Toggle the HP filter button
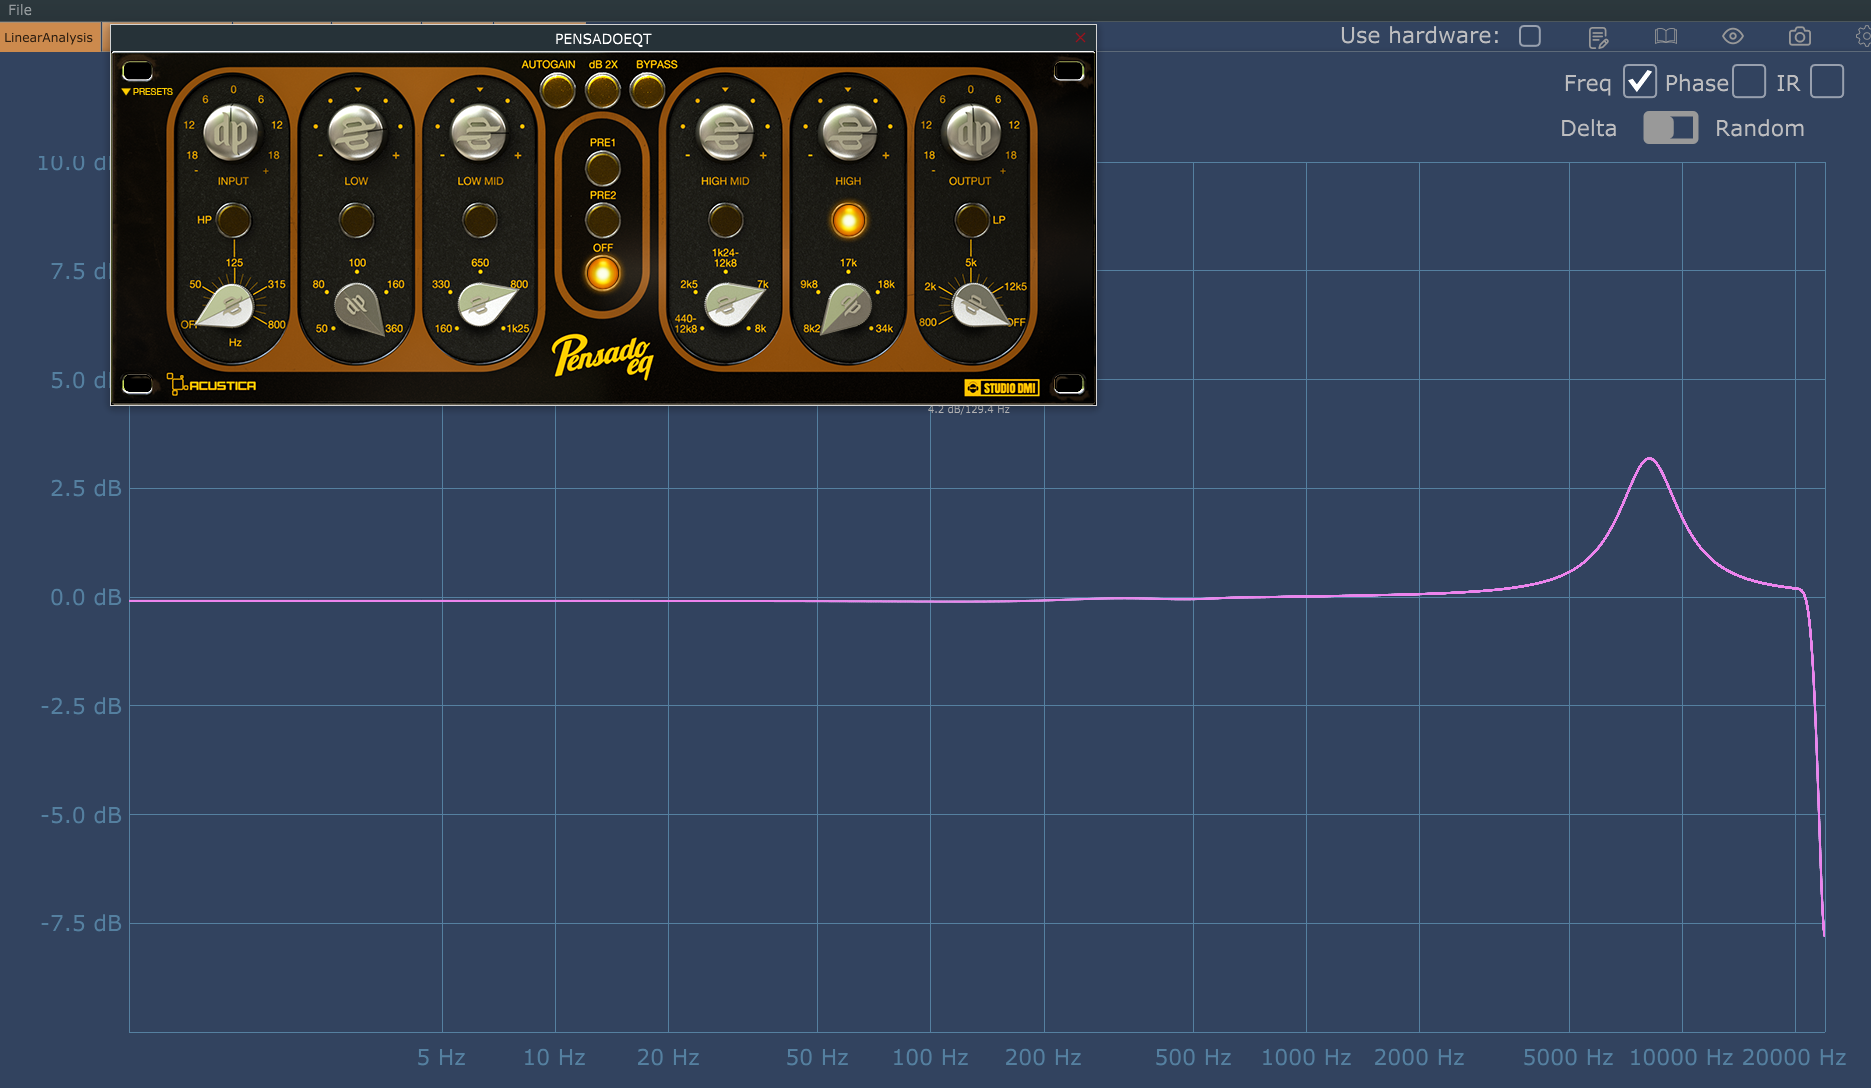 point(233,220)
